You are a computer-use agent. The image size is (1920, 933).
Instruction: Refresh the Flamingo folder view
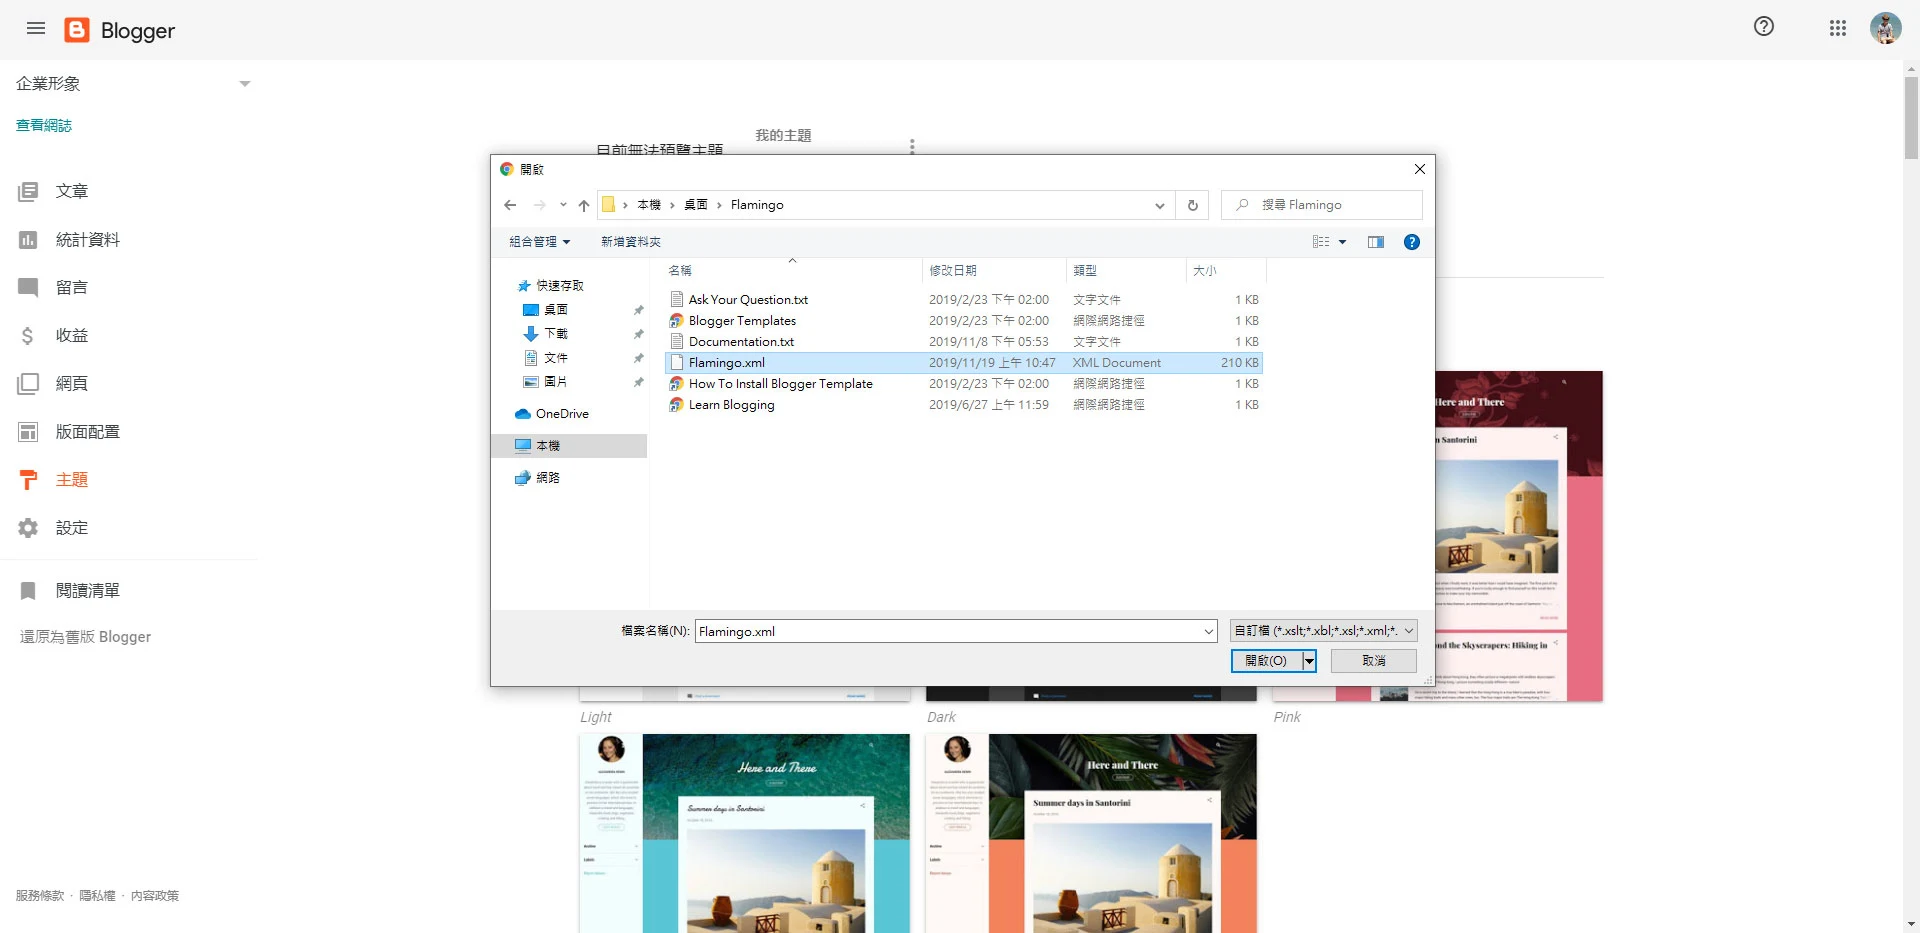(1193, 205)
